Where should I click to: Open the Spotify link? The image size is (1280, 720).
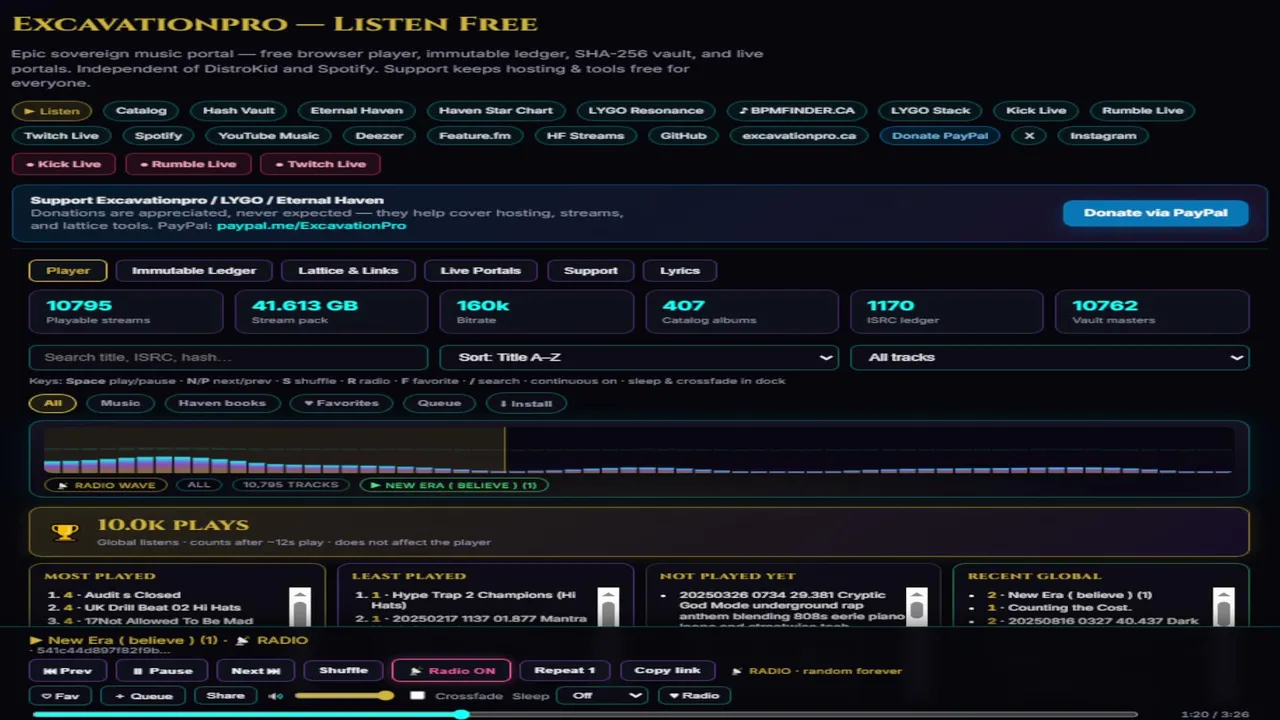click(159, 136)
